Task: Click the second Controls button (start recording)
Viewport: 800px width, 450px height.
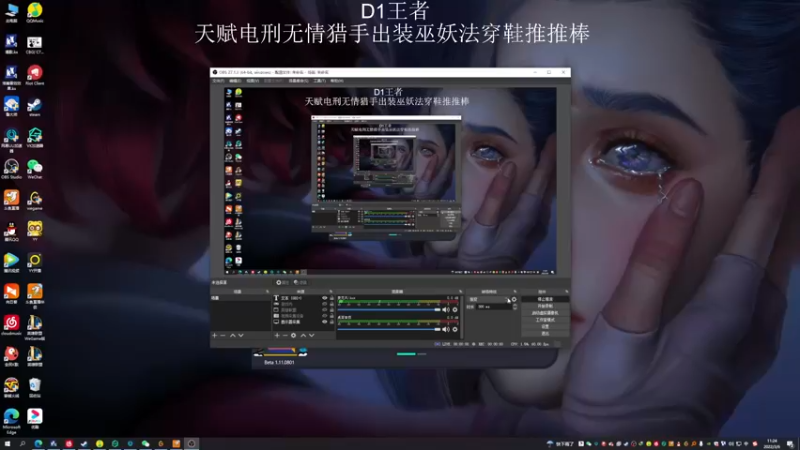Action: click(545, 306)
